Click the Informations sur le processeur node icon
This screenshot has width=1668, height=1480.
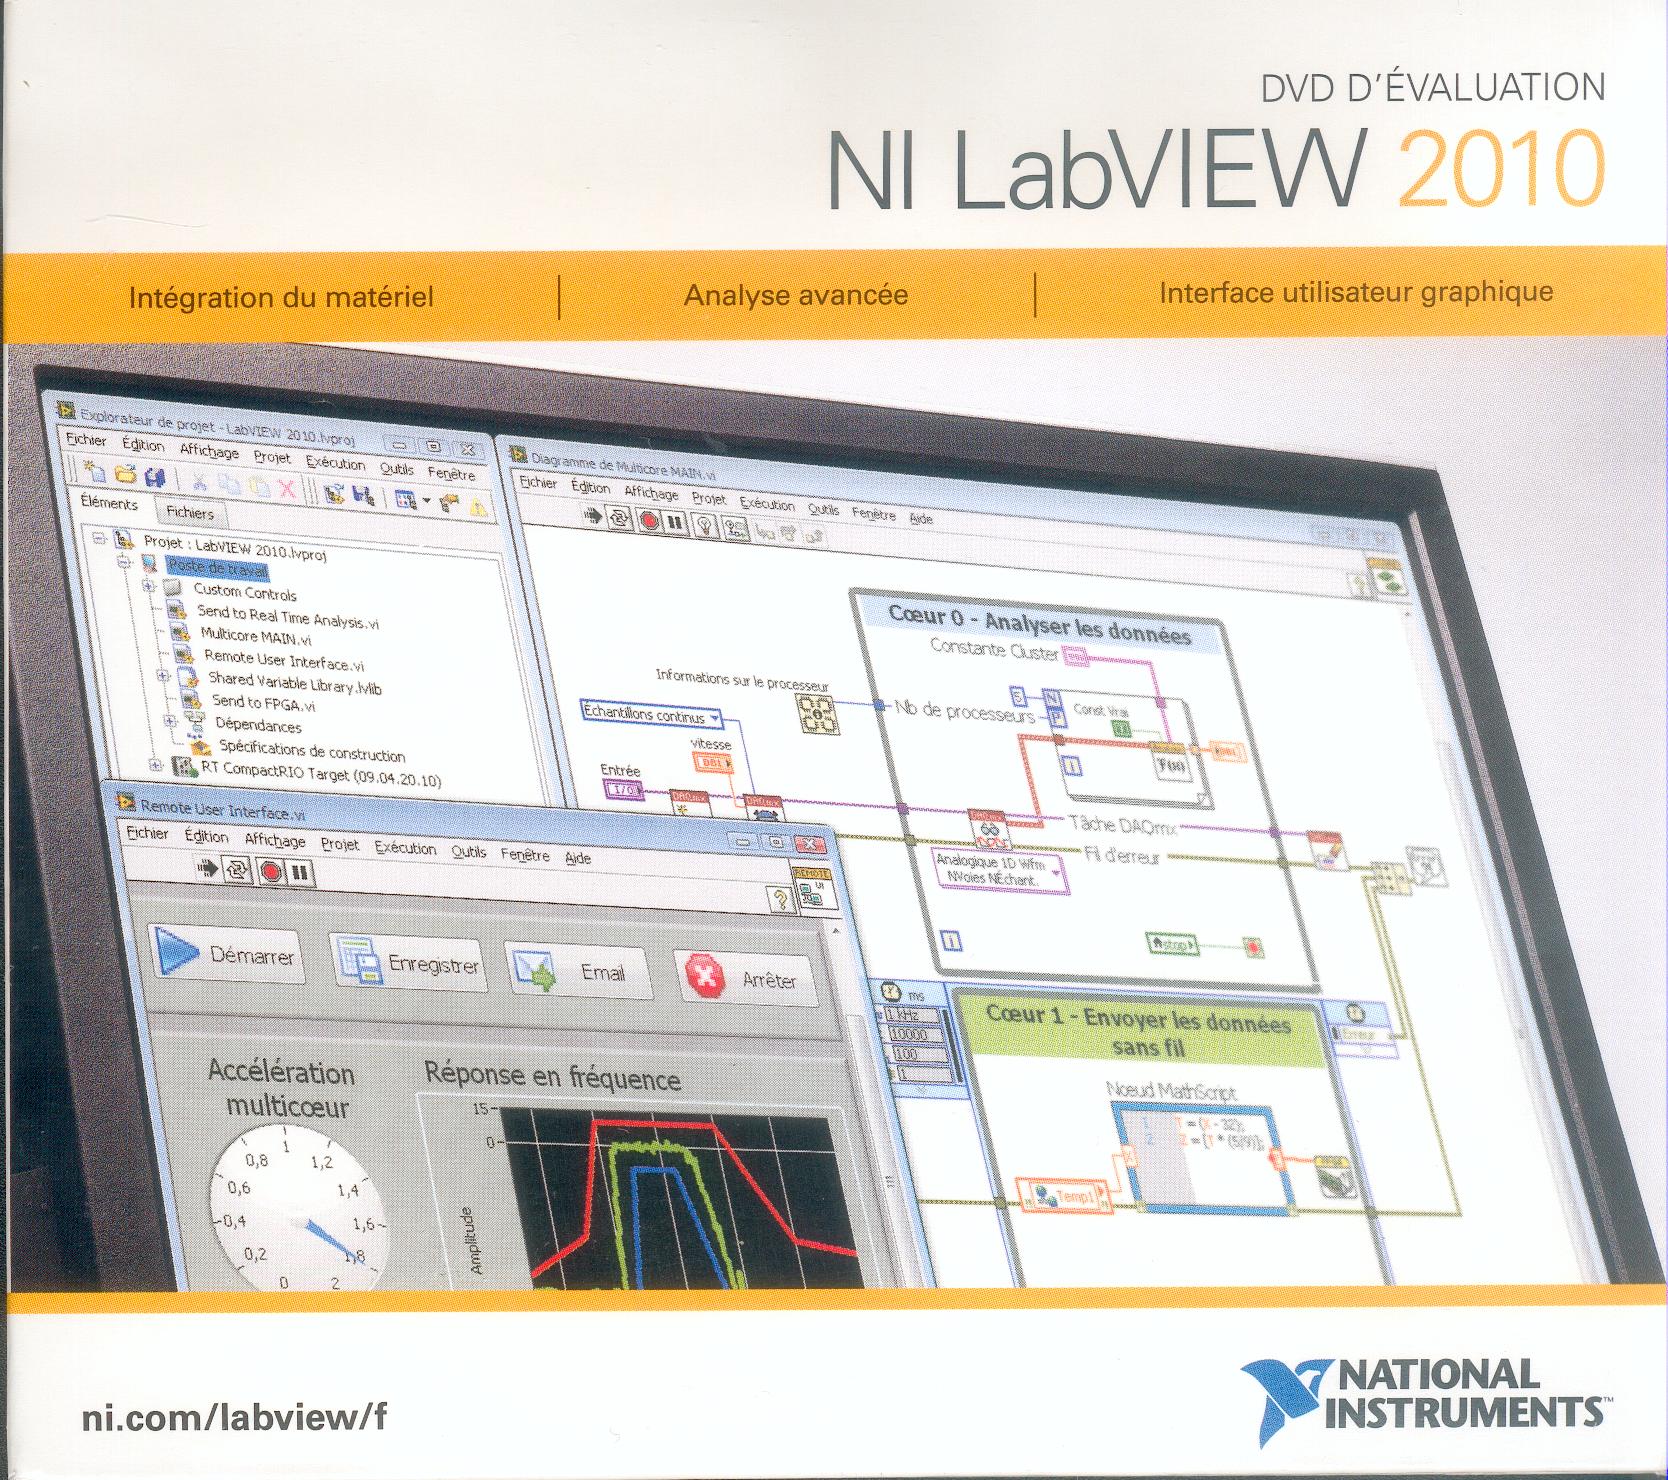tap(817, 714)
